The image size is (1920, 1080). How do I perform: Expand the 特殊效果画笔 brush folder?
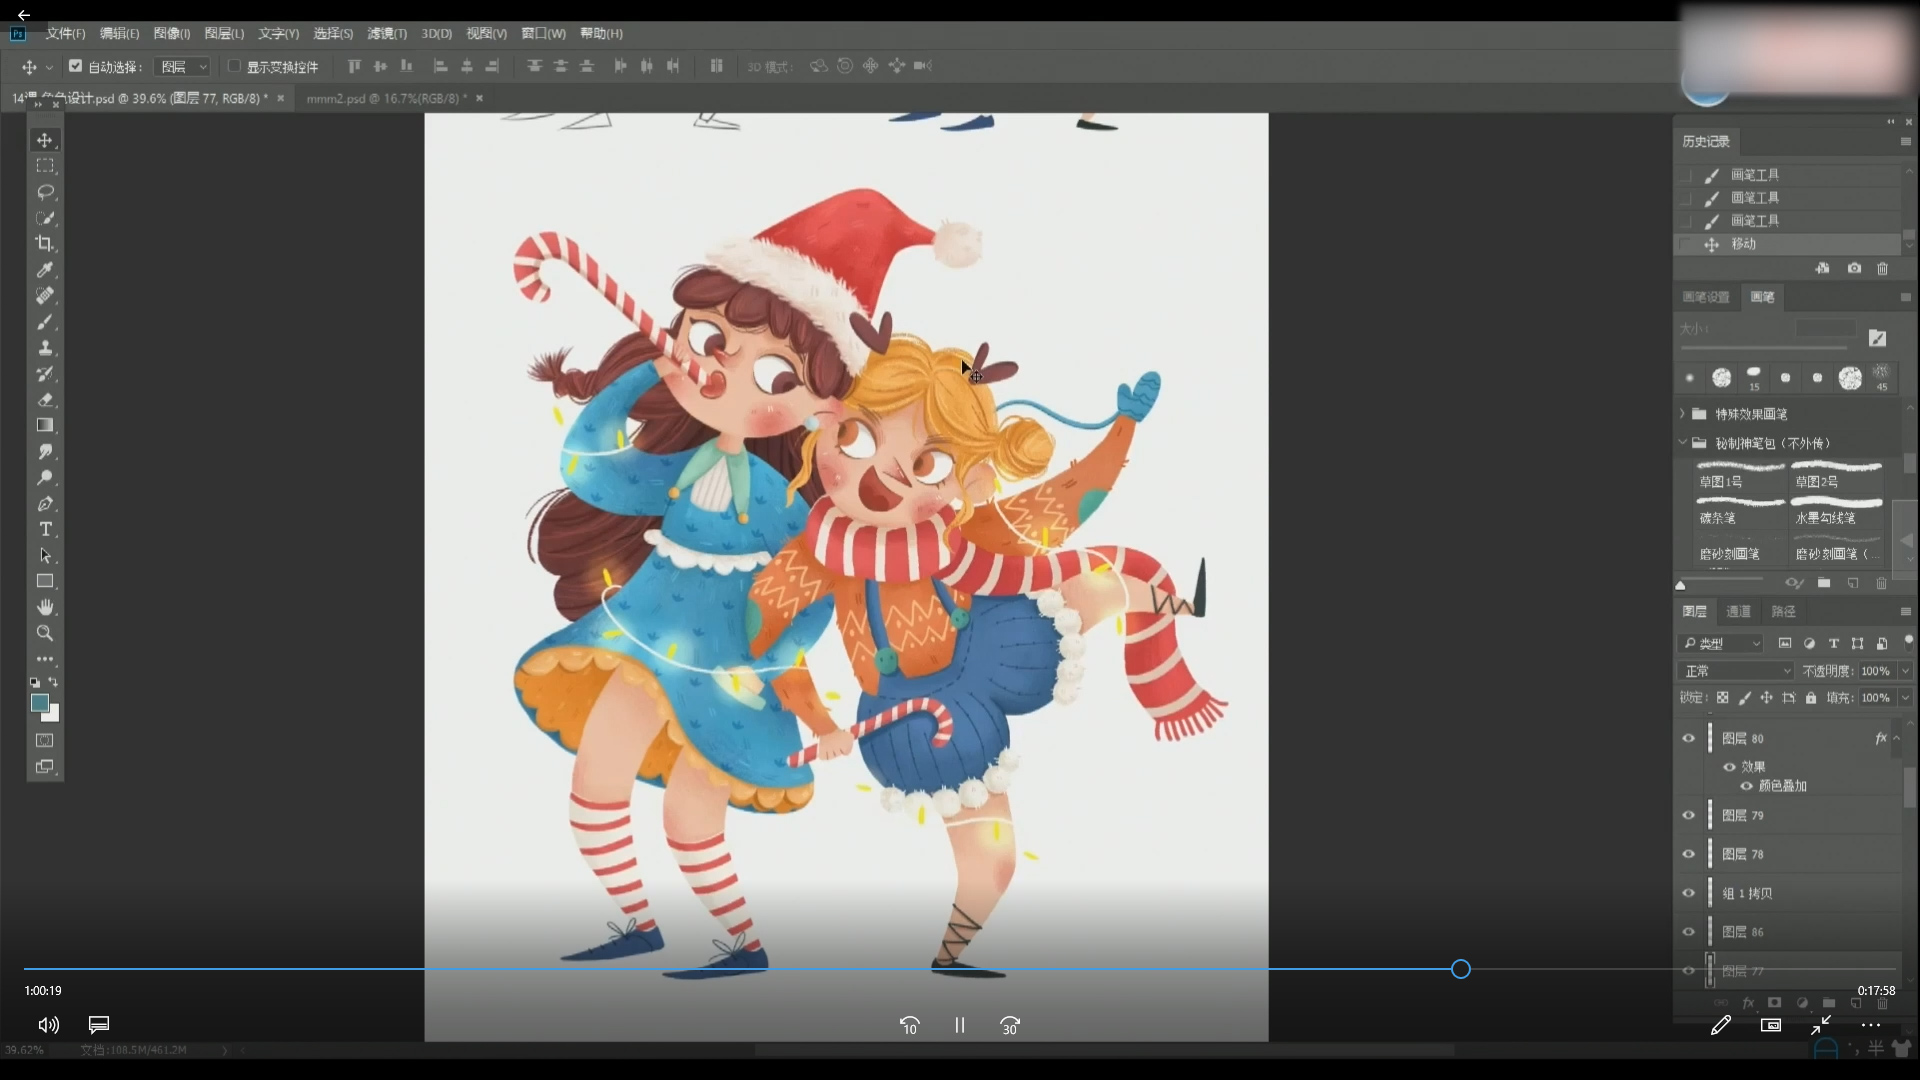1683,414
